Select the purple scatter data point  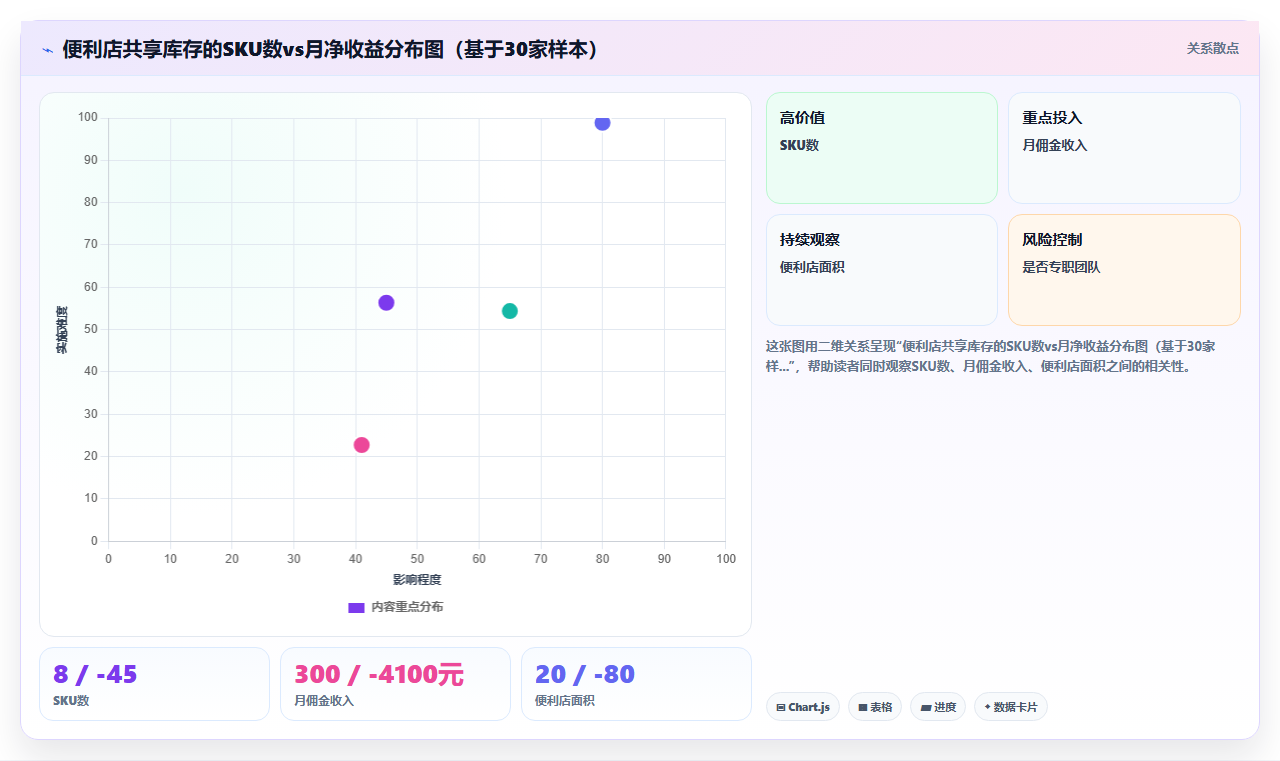[386, 303]
